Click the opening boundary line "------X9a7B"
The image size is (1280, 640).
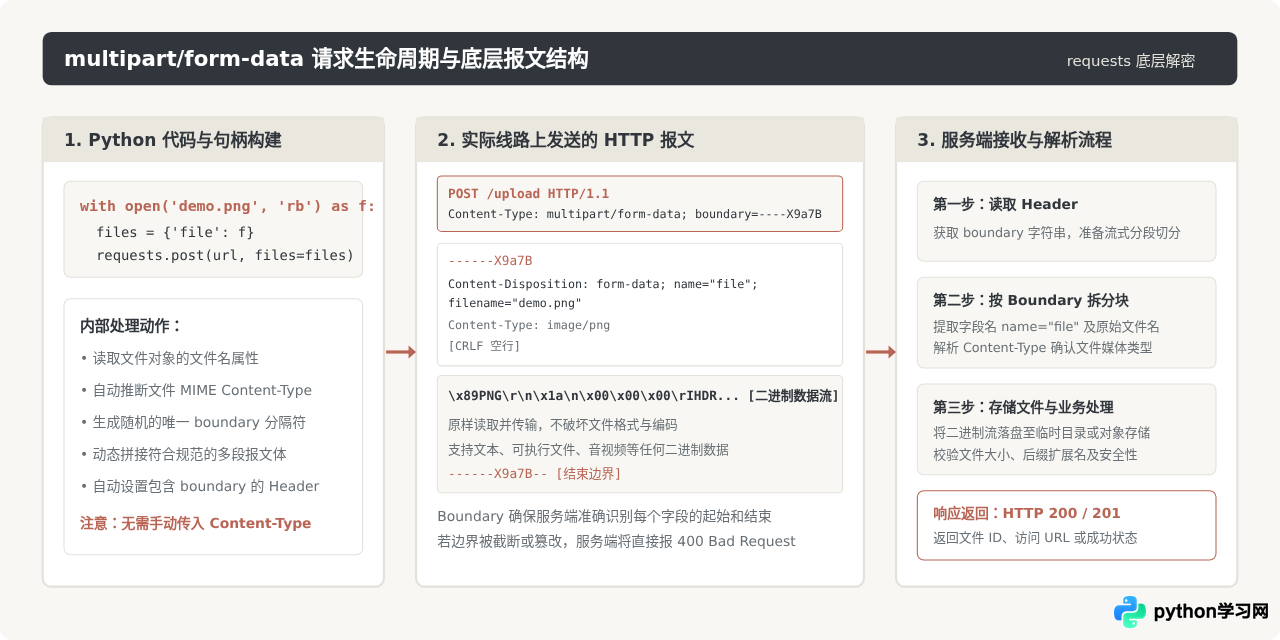pos(490,261)
